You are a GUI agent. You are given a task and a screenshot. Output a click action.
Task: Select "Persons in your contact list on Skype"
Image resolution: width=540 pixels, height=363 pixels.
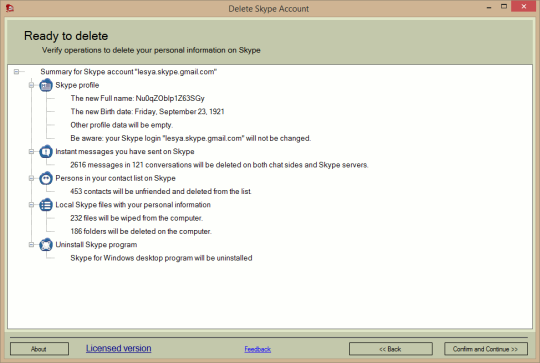(x=115, y=178)
